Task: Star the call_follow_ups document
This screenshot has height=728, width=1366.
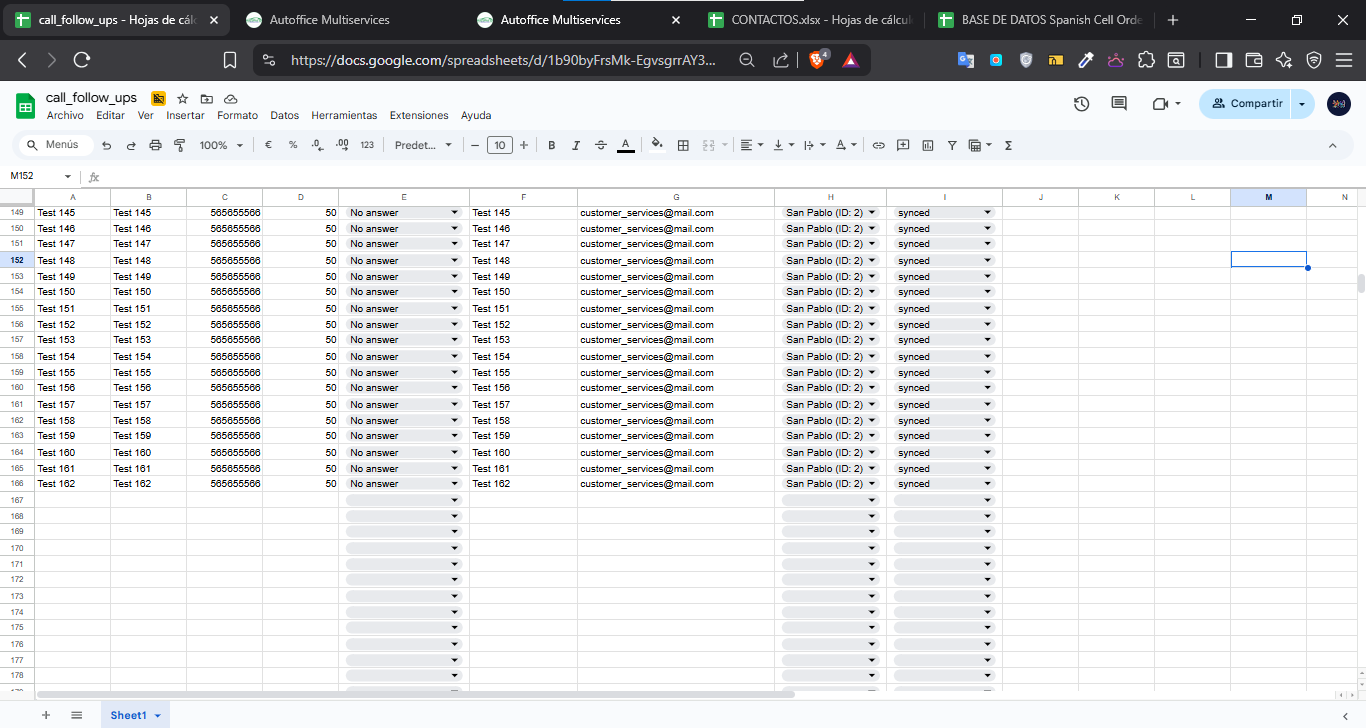Action: tap(182, 98)
